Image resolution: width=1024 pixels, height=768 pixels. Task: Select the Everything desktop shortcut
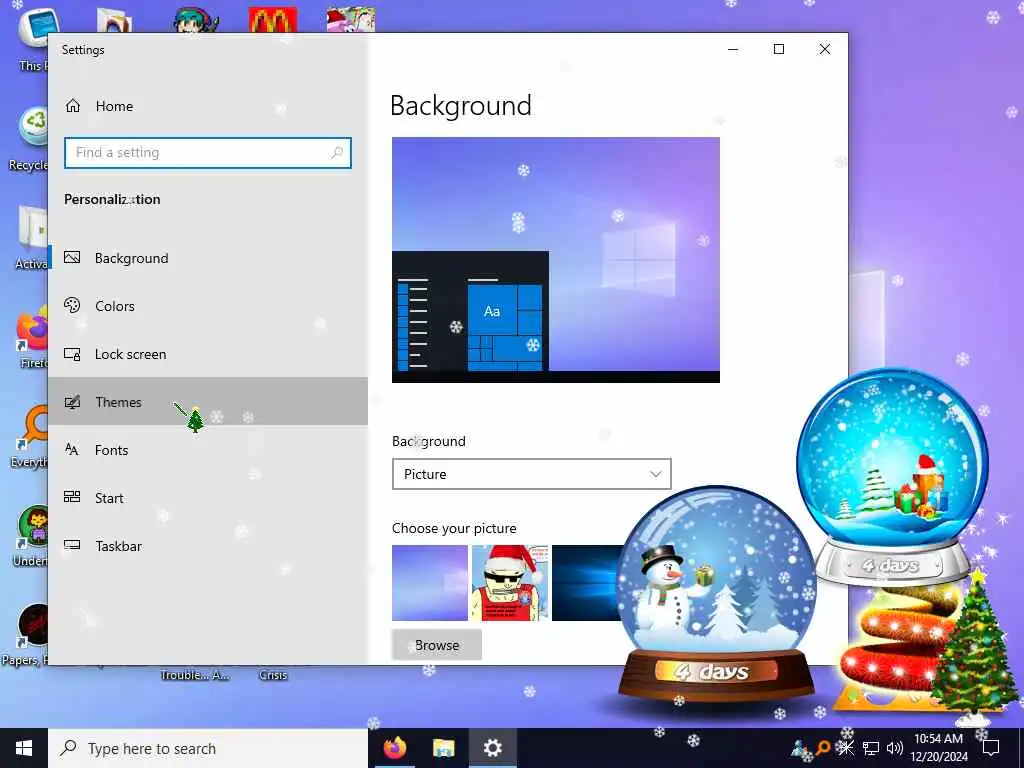[29, 436]
